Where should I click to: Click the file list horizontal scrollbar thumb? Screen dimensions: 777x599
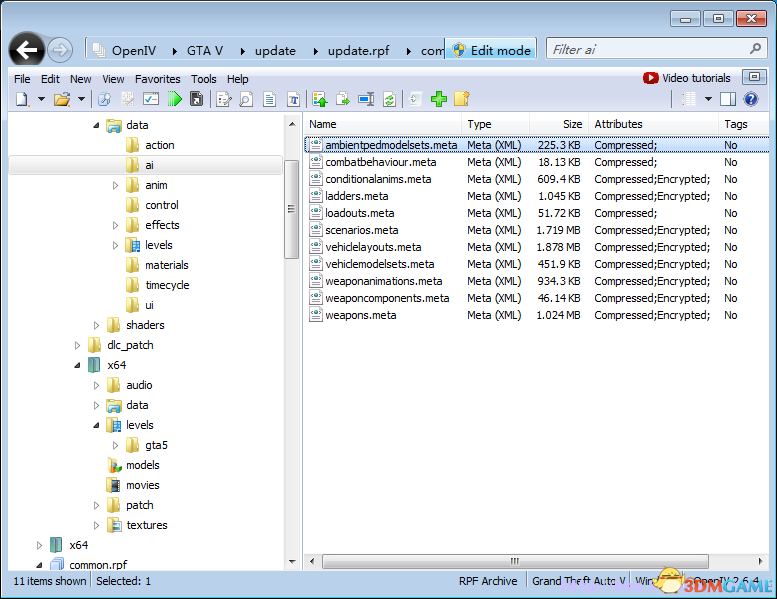point(515,561)
